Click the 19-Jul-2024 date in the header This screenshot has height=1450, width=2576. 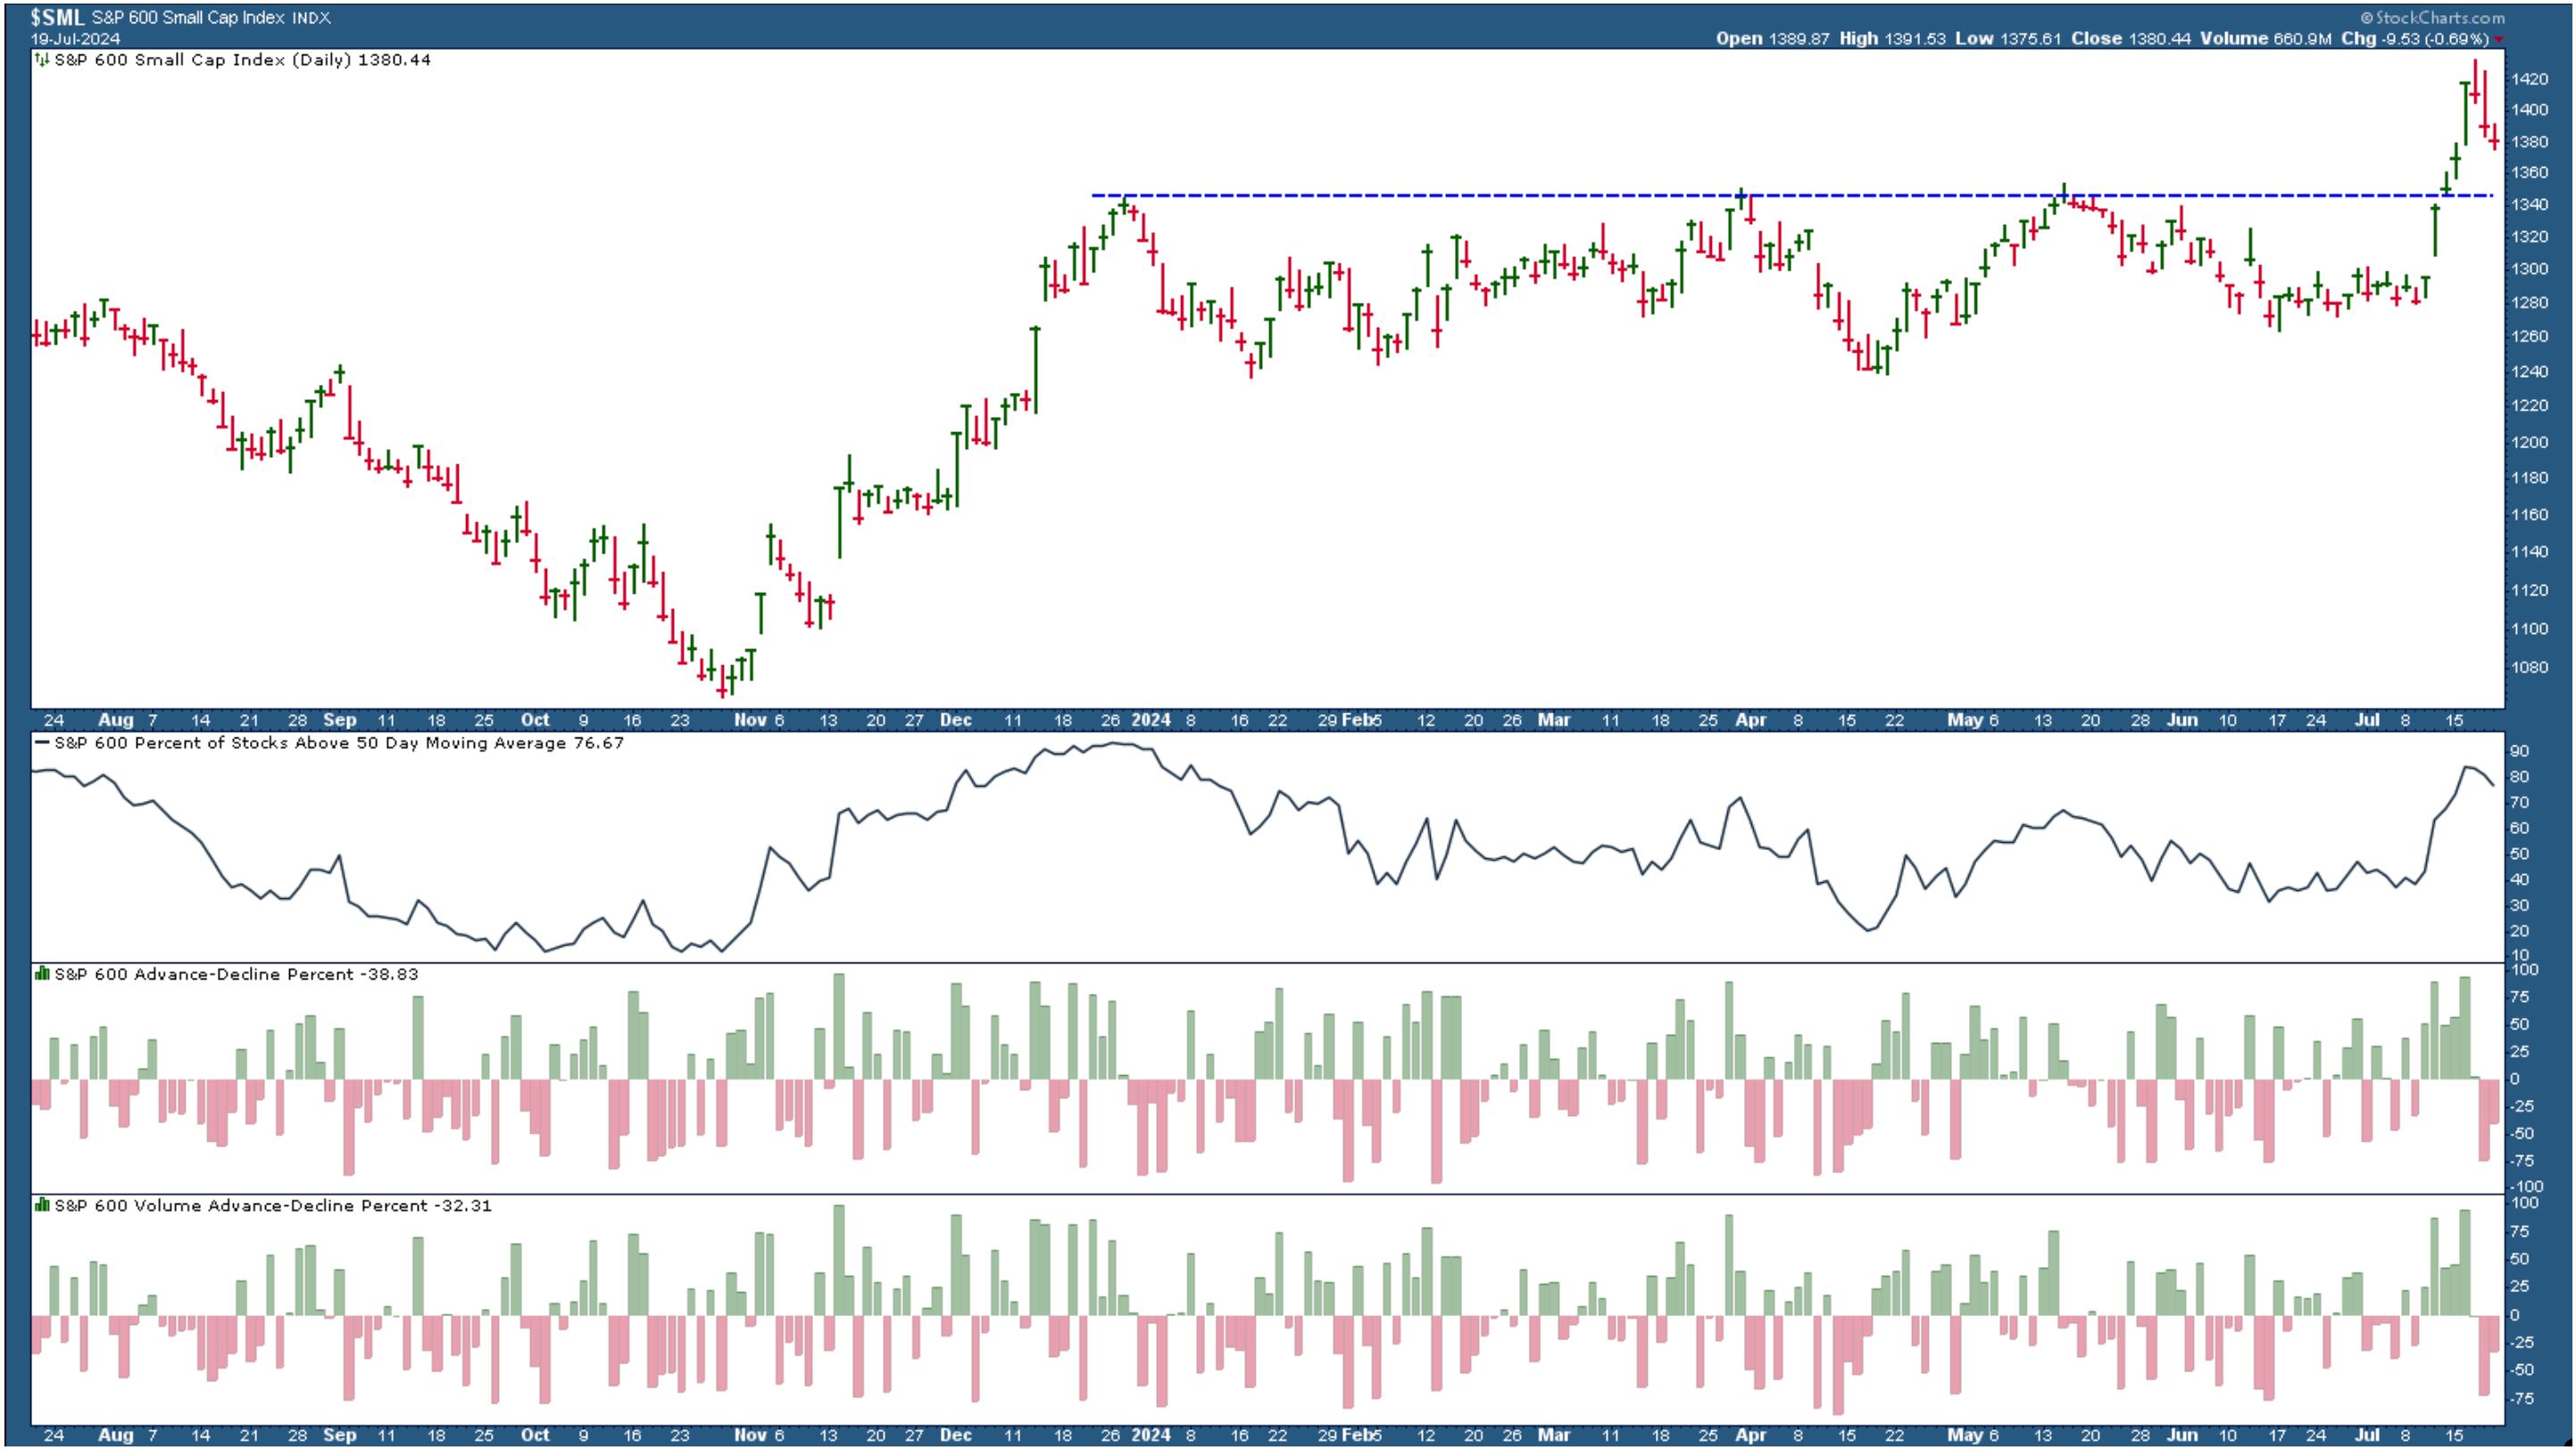point(75,39)
